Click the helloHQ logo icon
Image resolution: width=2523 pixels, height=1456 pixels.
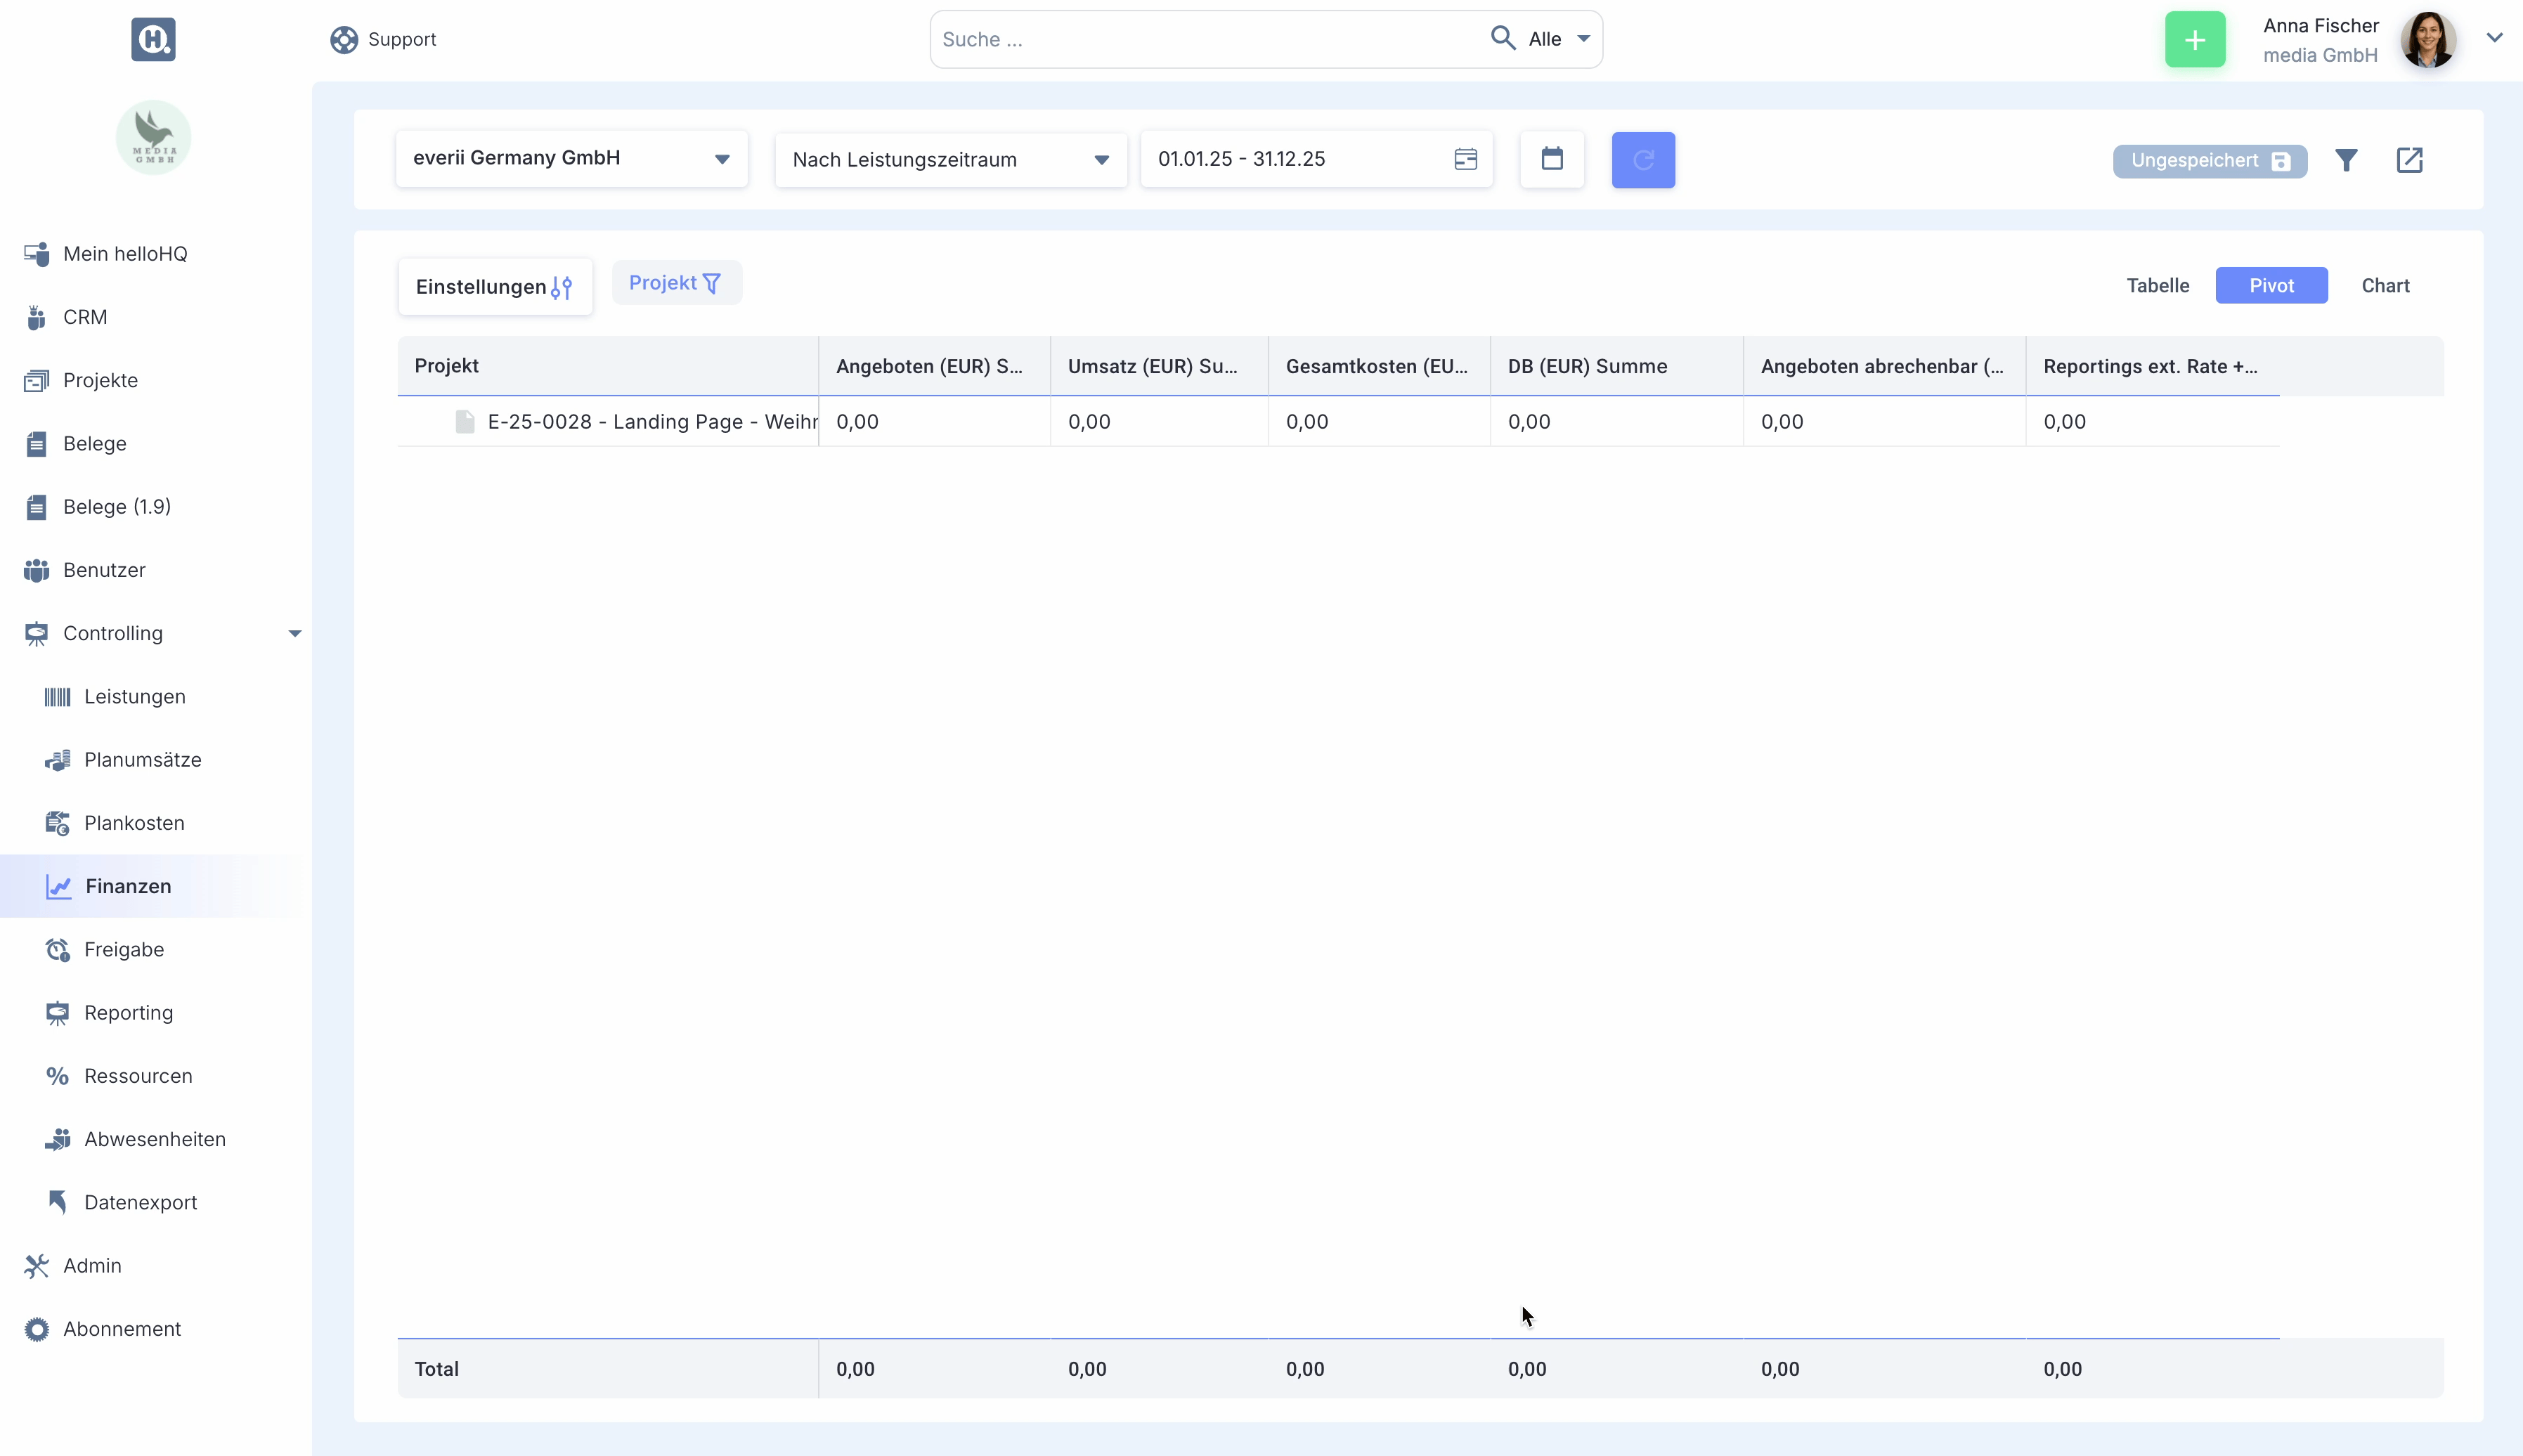coord(153,39)
